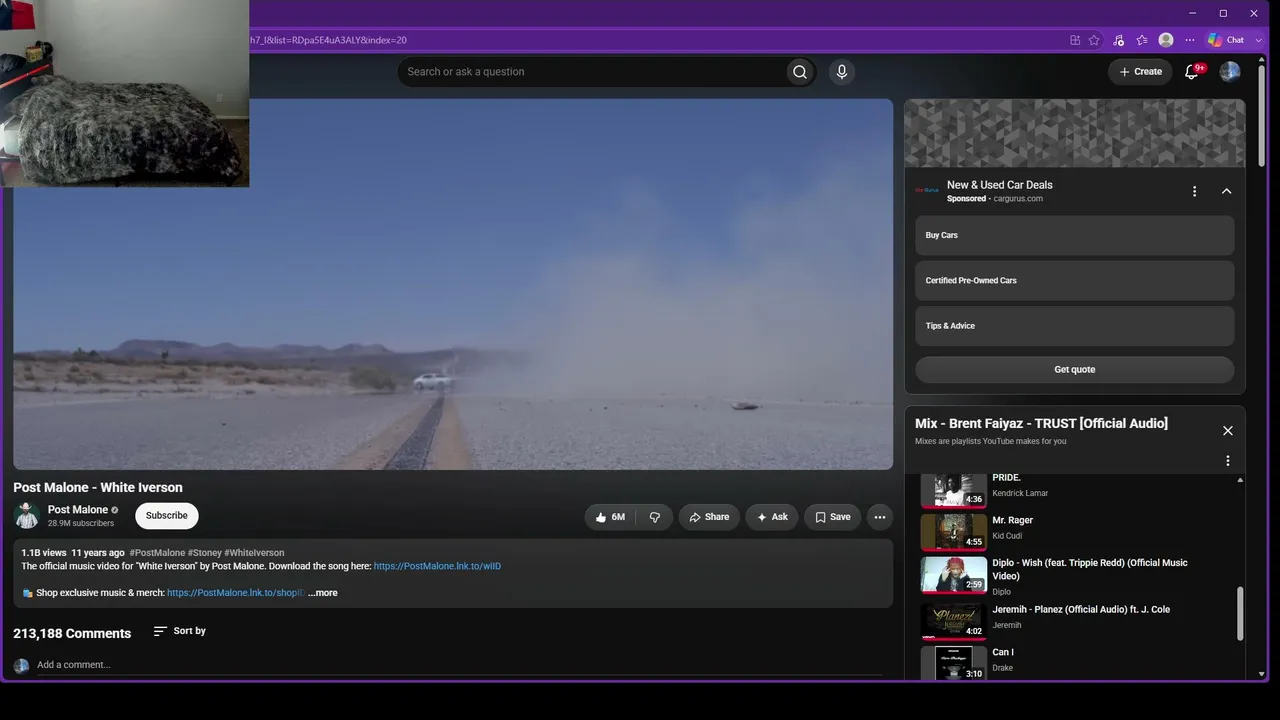Start voice search with the microphone
This screenshot has height=720, width=1280.
pos(842,72)
